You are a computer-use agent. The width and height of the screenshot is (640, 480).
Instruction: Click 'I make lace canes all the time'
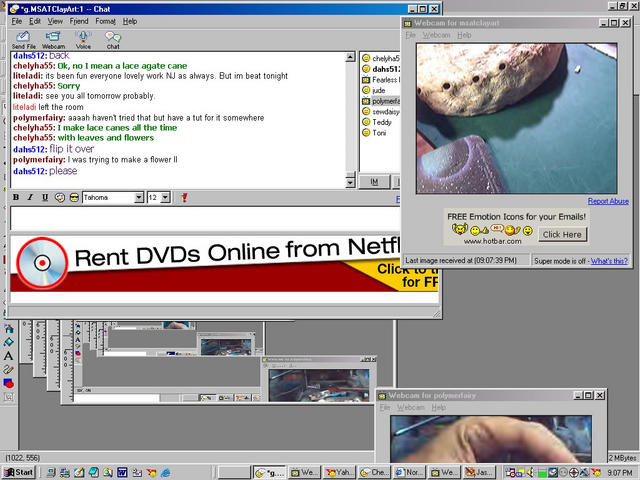(x=117, y=128)
